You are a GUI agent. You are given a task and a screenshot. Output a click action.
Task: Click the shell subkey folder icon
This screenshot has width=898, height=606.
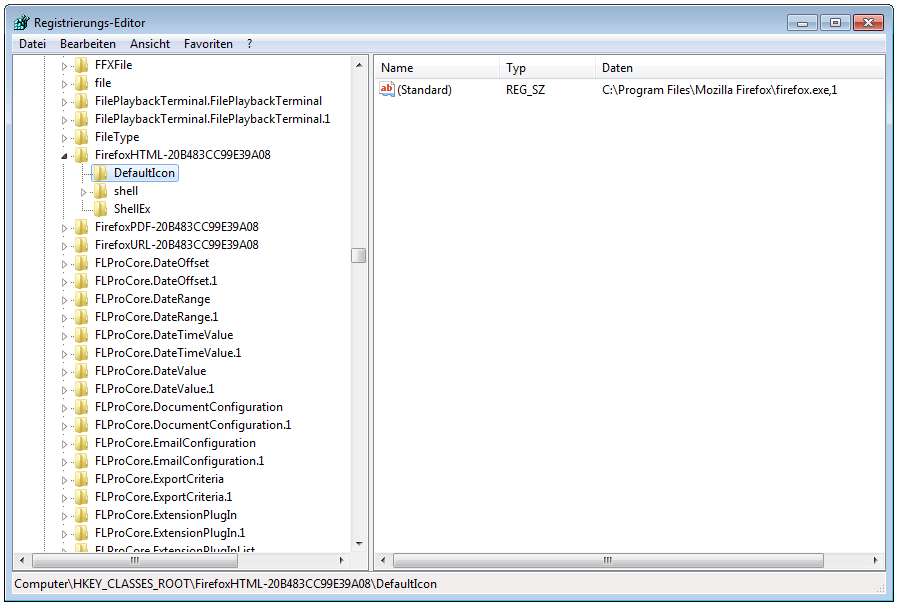(100, 191)
